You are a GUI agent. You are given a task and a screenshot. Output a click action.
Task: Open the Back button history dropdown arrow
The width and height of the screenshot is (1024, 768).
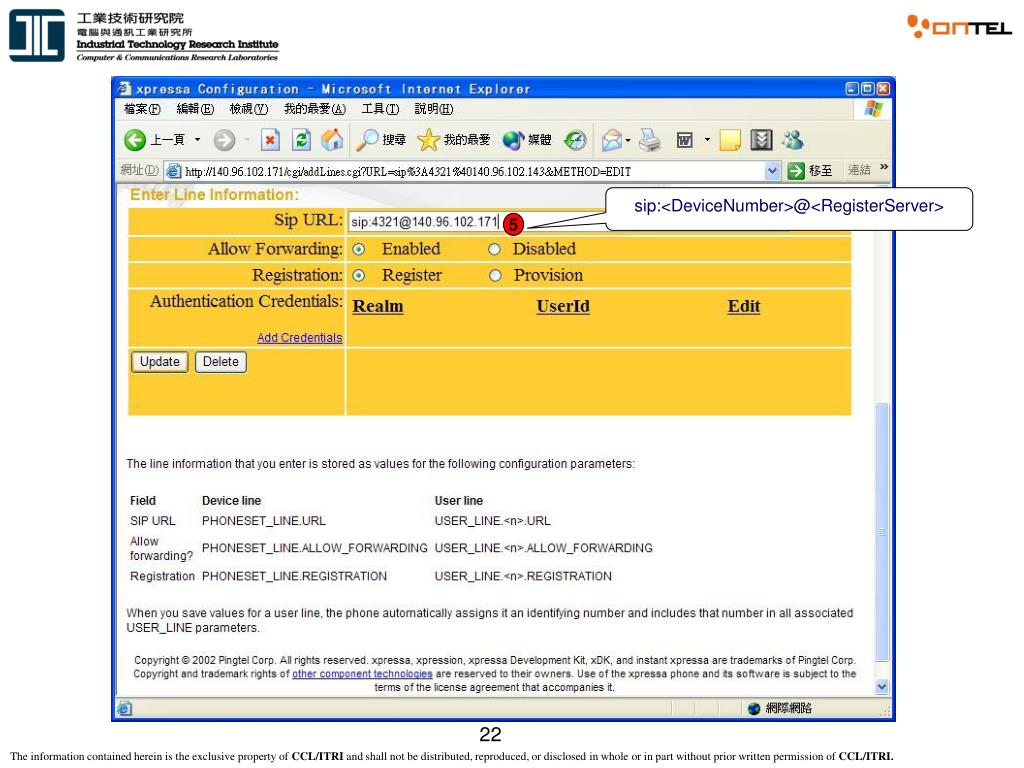(x=197, y=140)
